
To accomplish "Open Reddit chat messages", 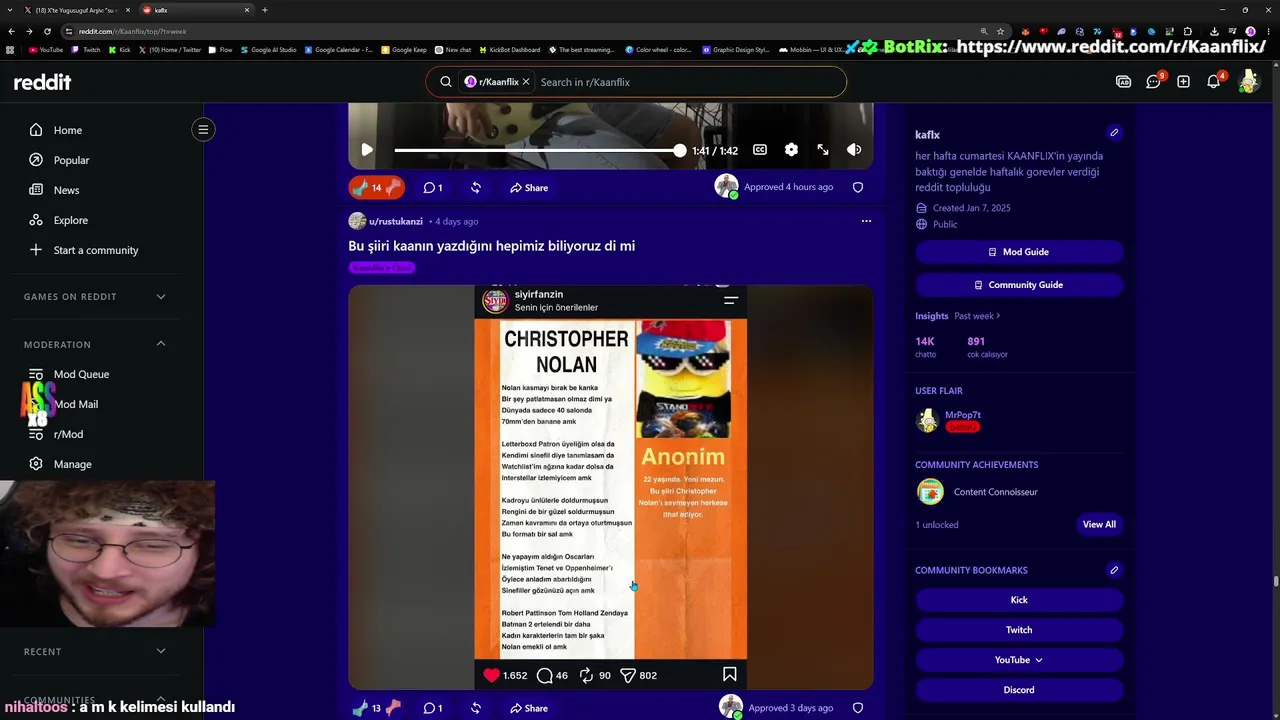I will pos(1153,82).
